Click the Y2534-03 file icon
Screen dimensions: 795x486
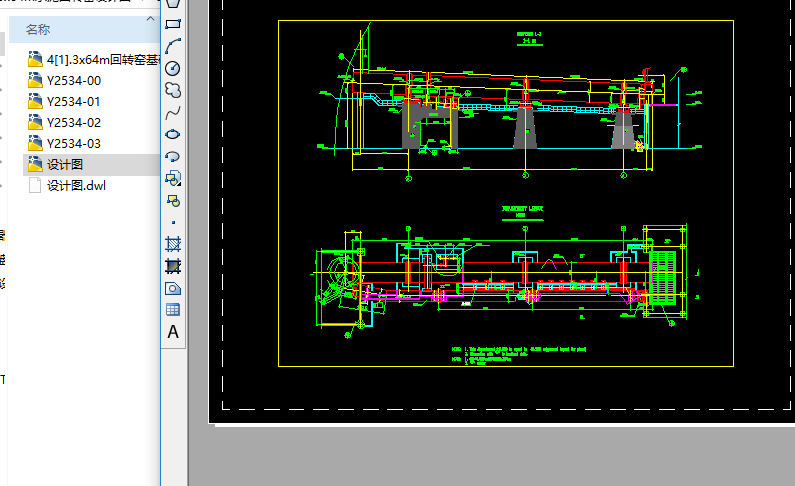point(35,143)
